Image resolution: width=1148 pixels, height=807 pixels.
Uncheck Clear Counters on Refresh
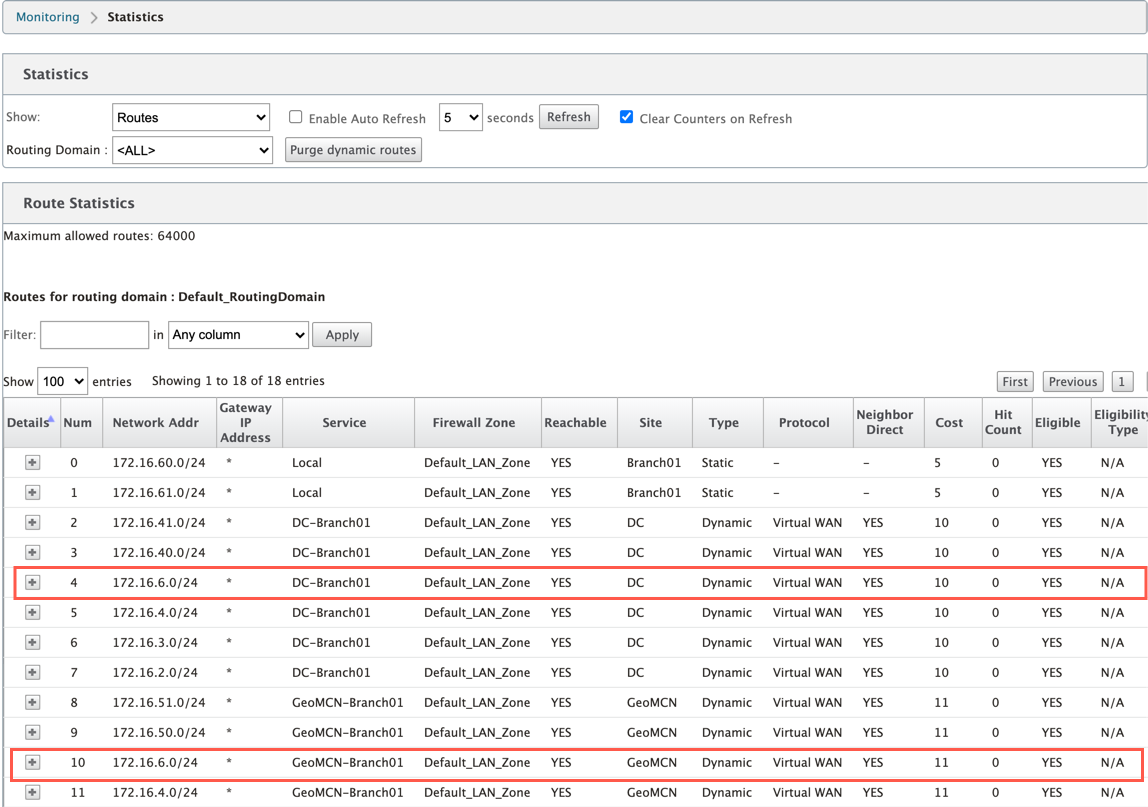[626, 117]
